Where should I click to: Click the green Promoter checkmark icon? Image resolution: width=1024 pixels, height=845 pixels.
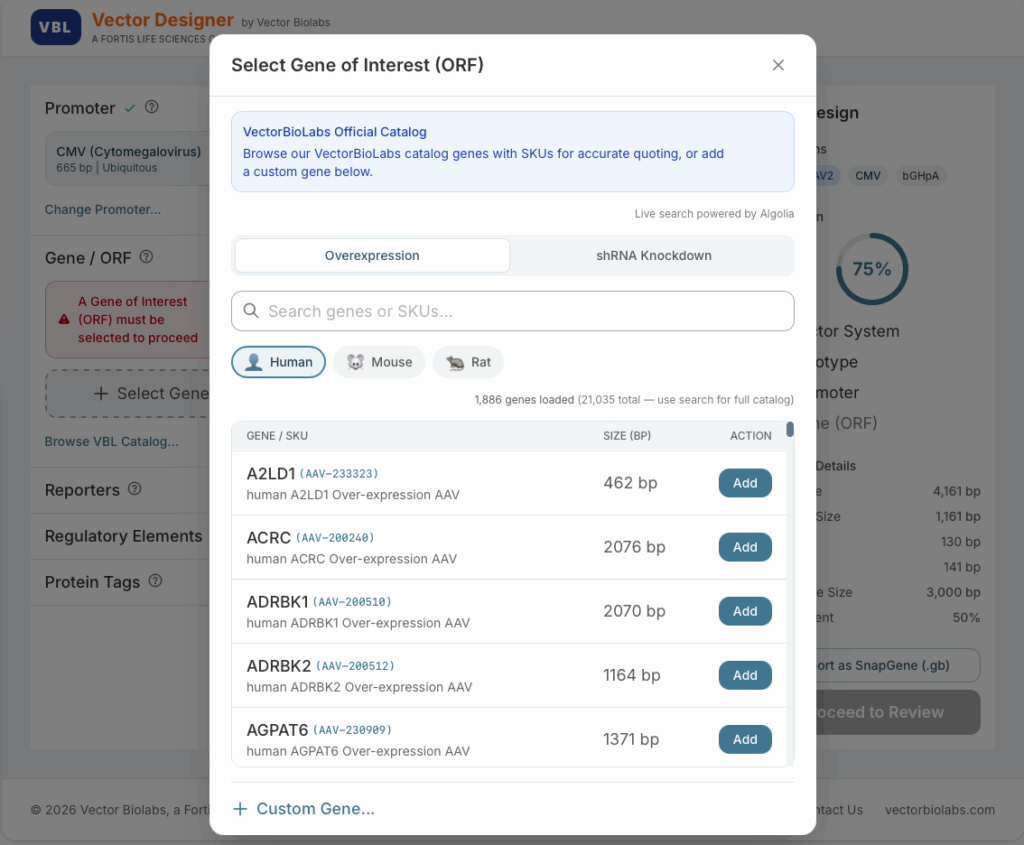pyautogui.click(x=130, y=108)
